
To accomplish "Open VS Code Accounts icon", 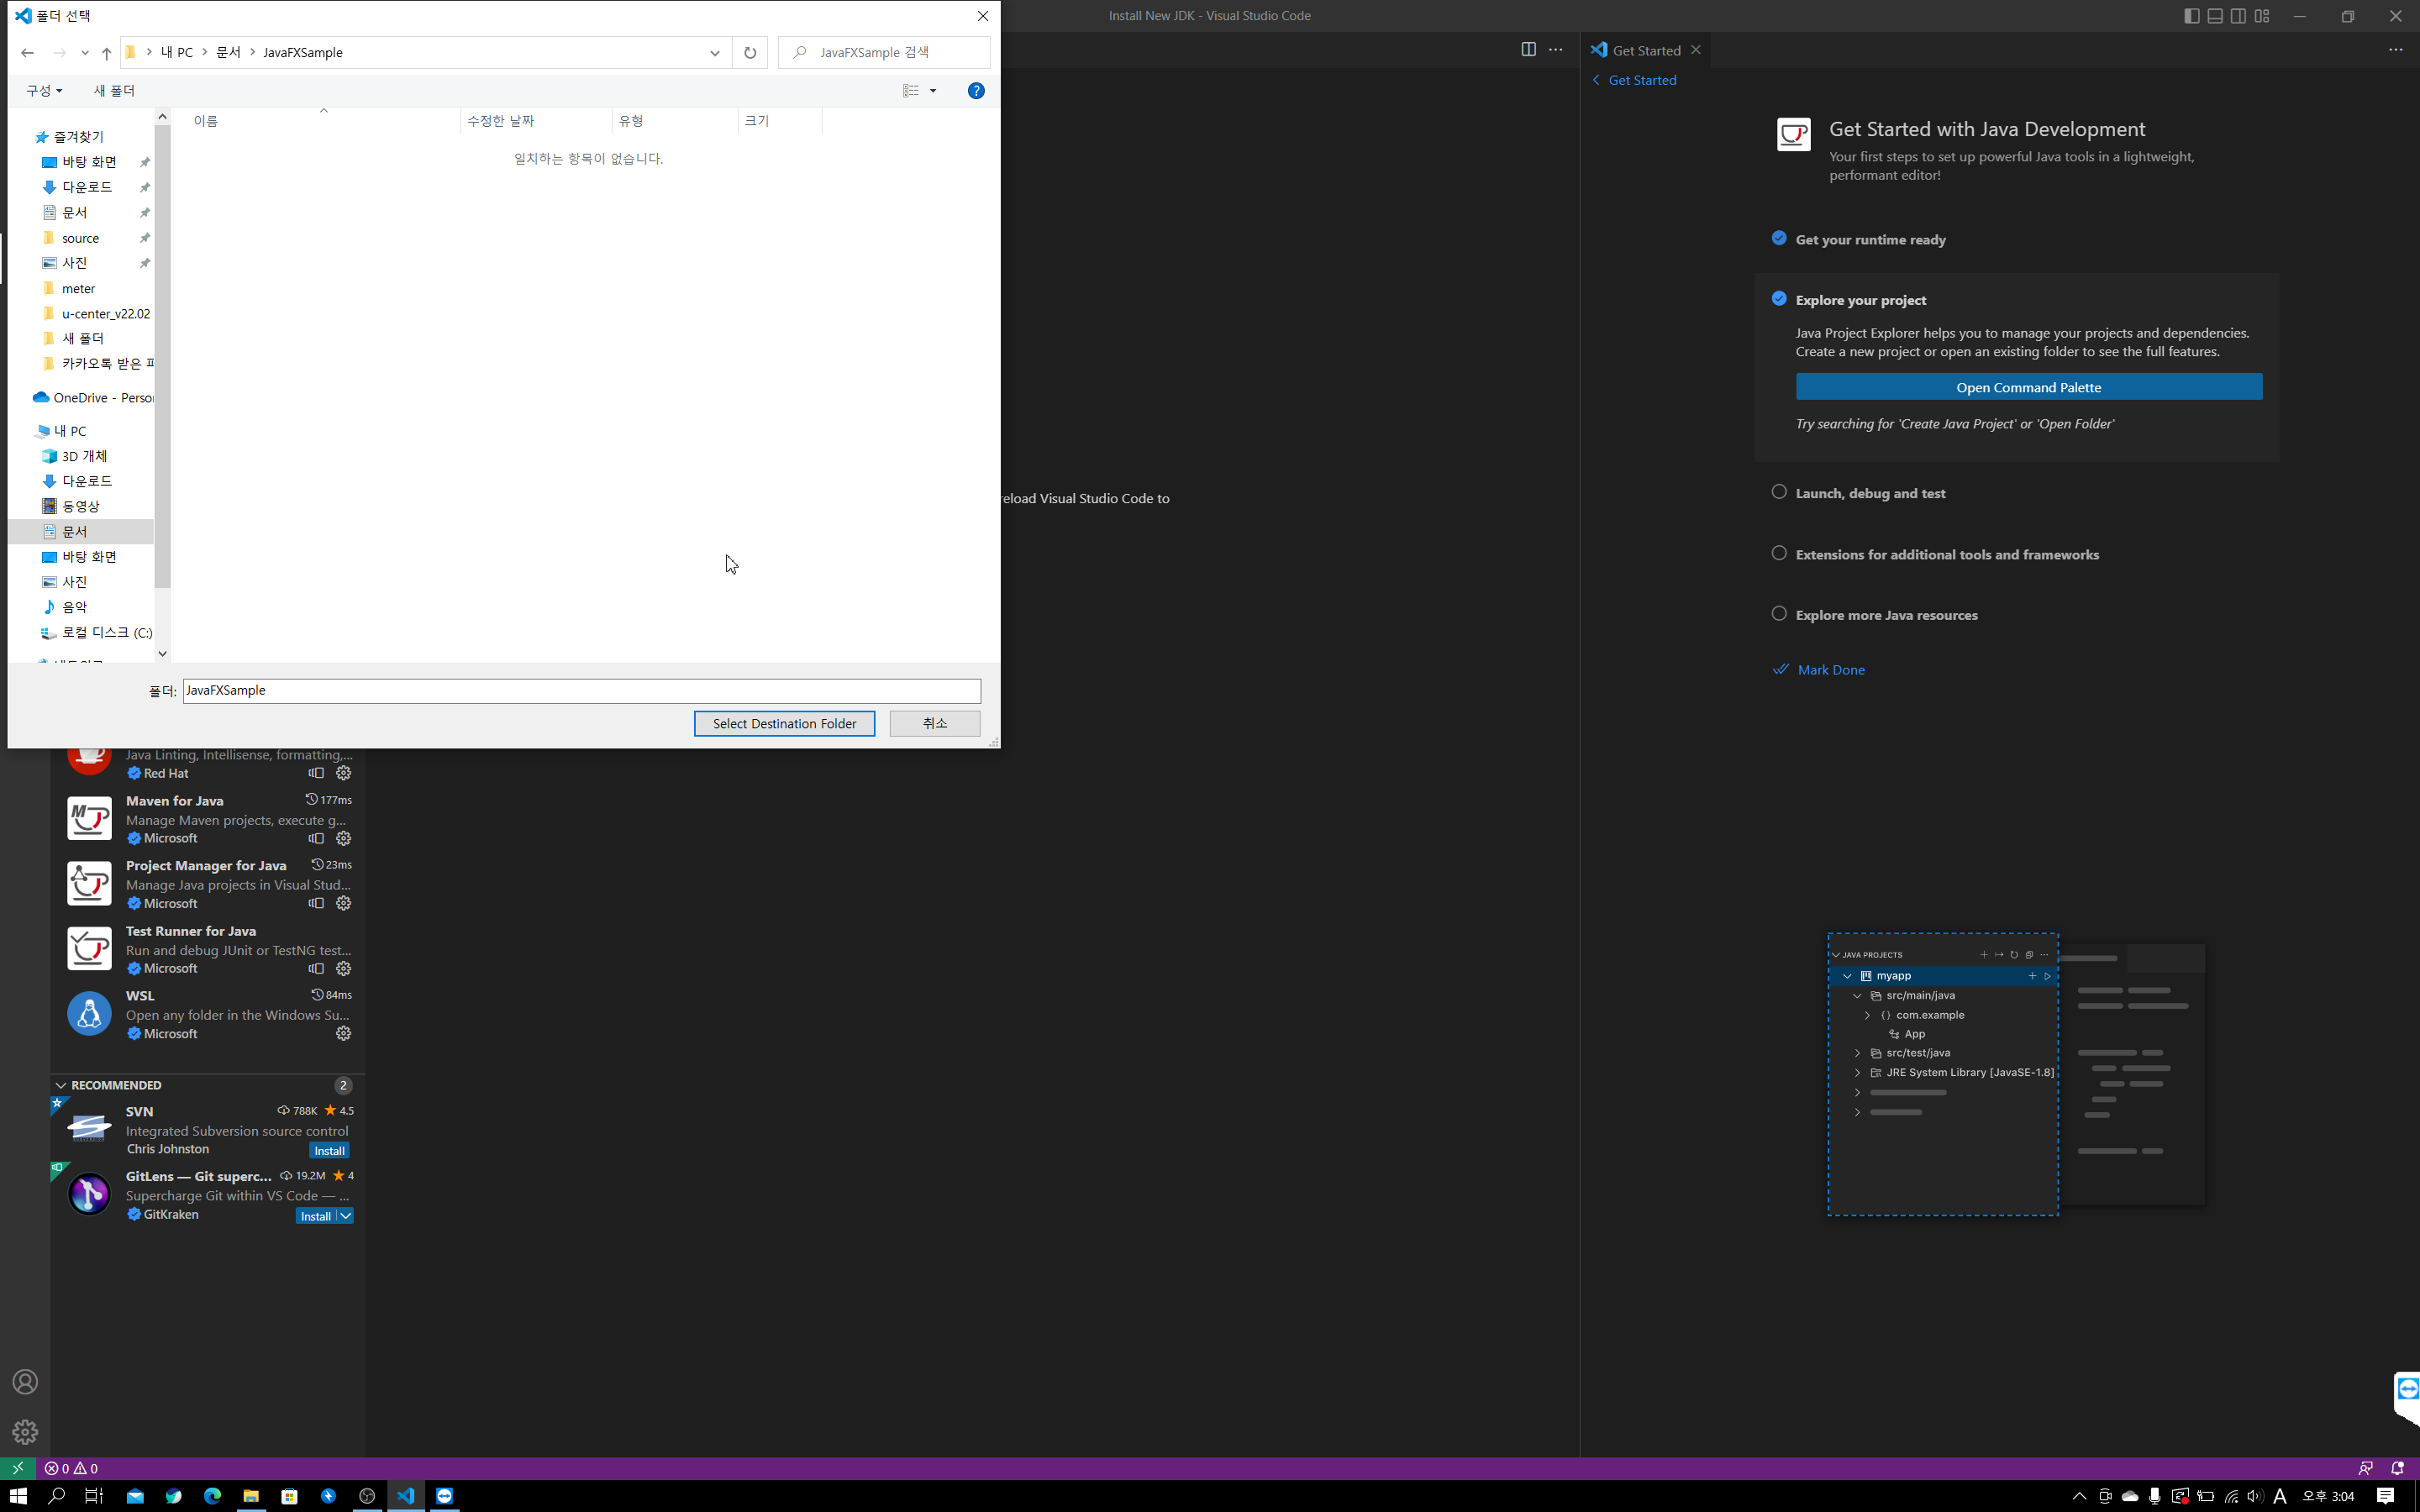I will [x=25, y=1381].
